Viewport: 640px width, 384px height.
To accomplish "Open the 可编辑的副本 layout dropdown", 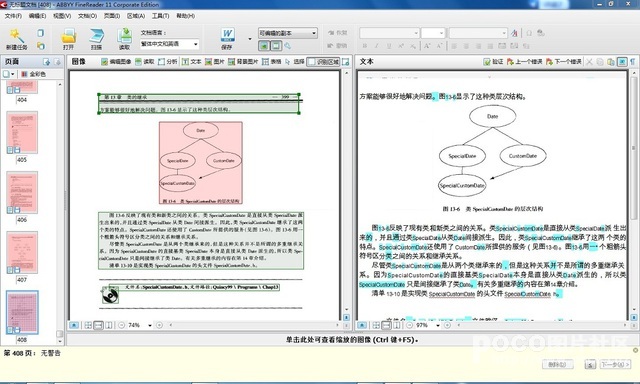I will [288, 33].
